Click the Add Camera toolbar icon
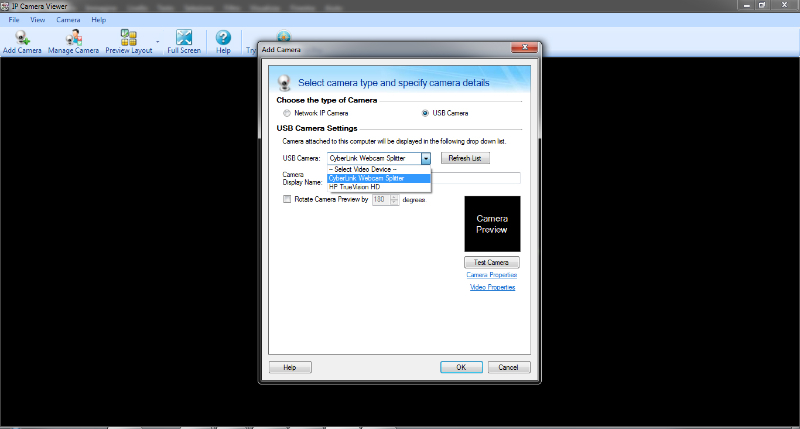The width and height of the screenshot is (800, 429). pos(21,38)
